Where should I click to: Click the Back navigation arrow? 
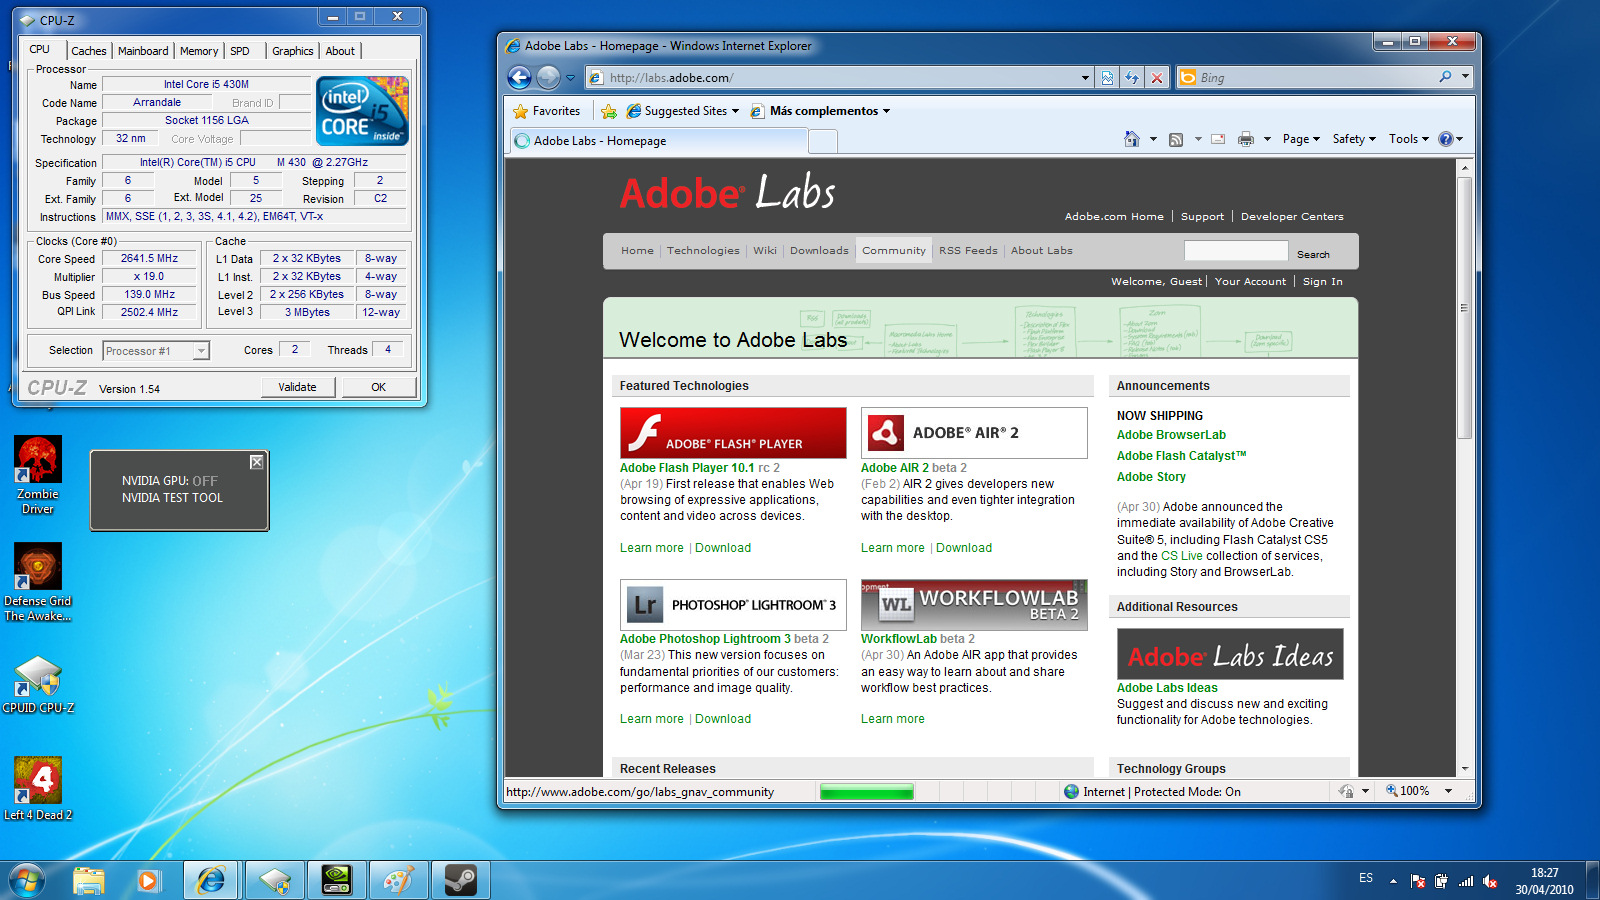(x=519, y=78)
